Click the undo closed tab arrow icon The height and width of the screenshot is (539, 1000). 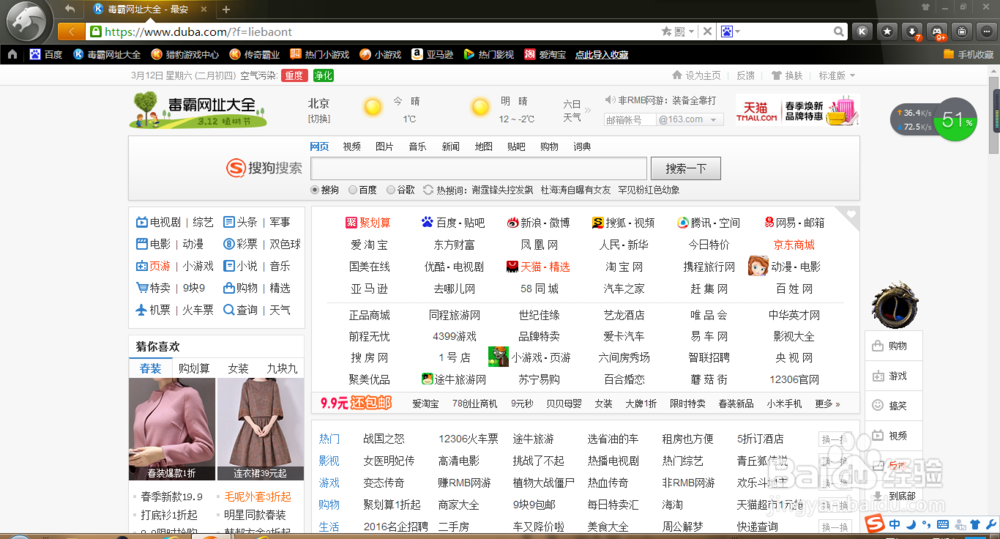tap(70, 9)
